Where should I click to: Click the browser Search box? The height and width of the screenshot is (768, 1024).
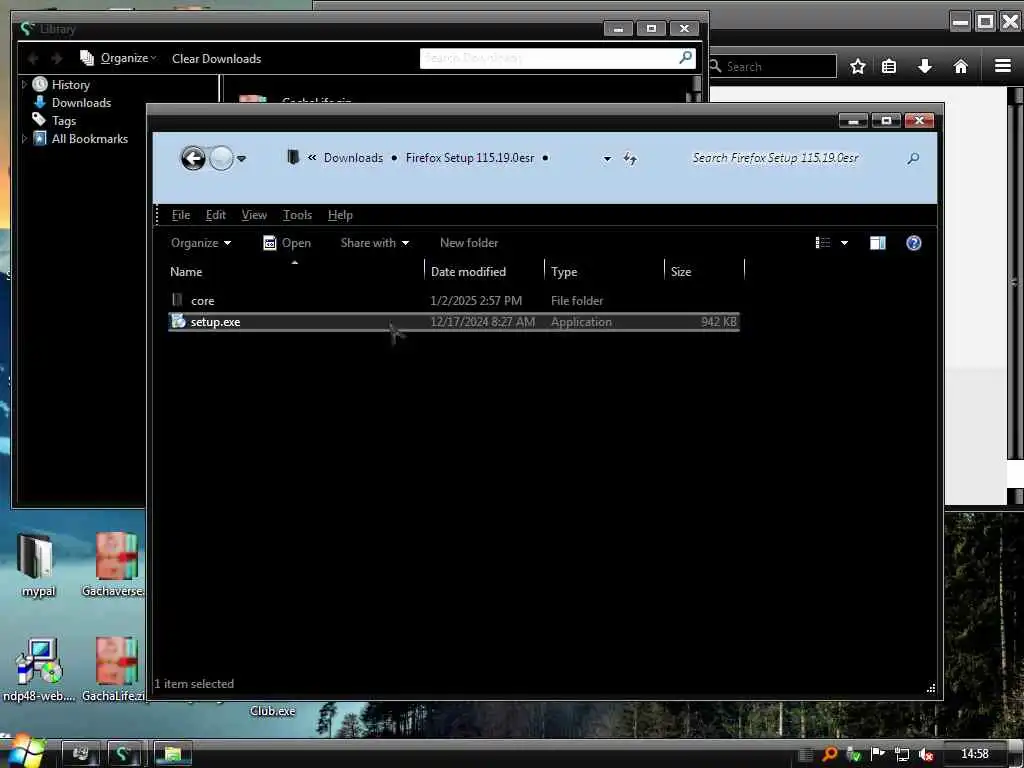(x=772, y=67)
